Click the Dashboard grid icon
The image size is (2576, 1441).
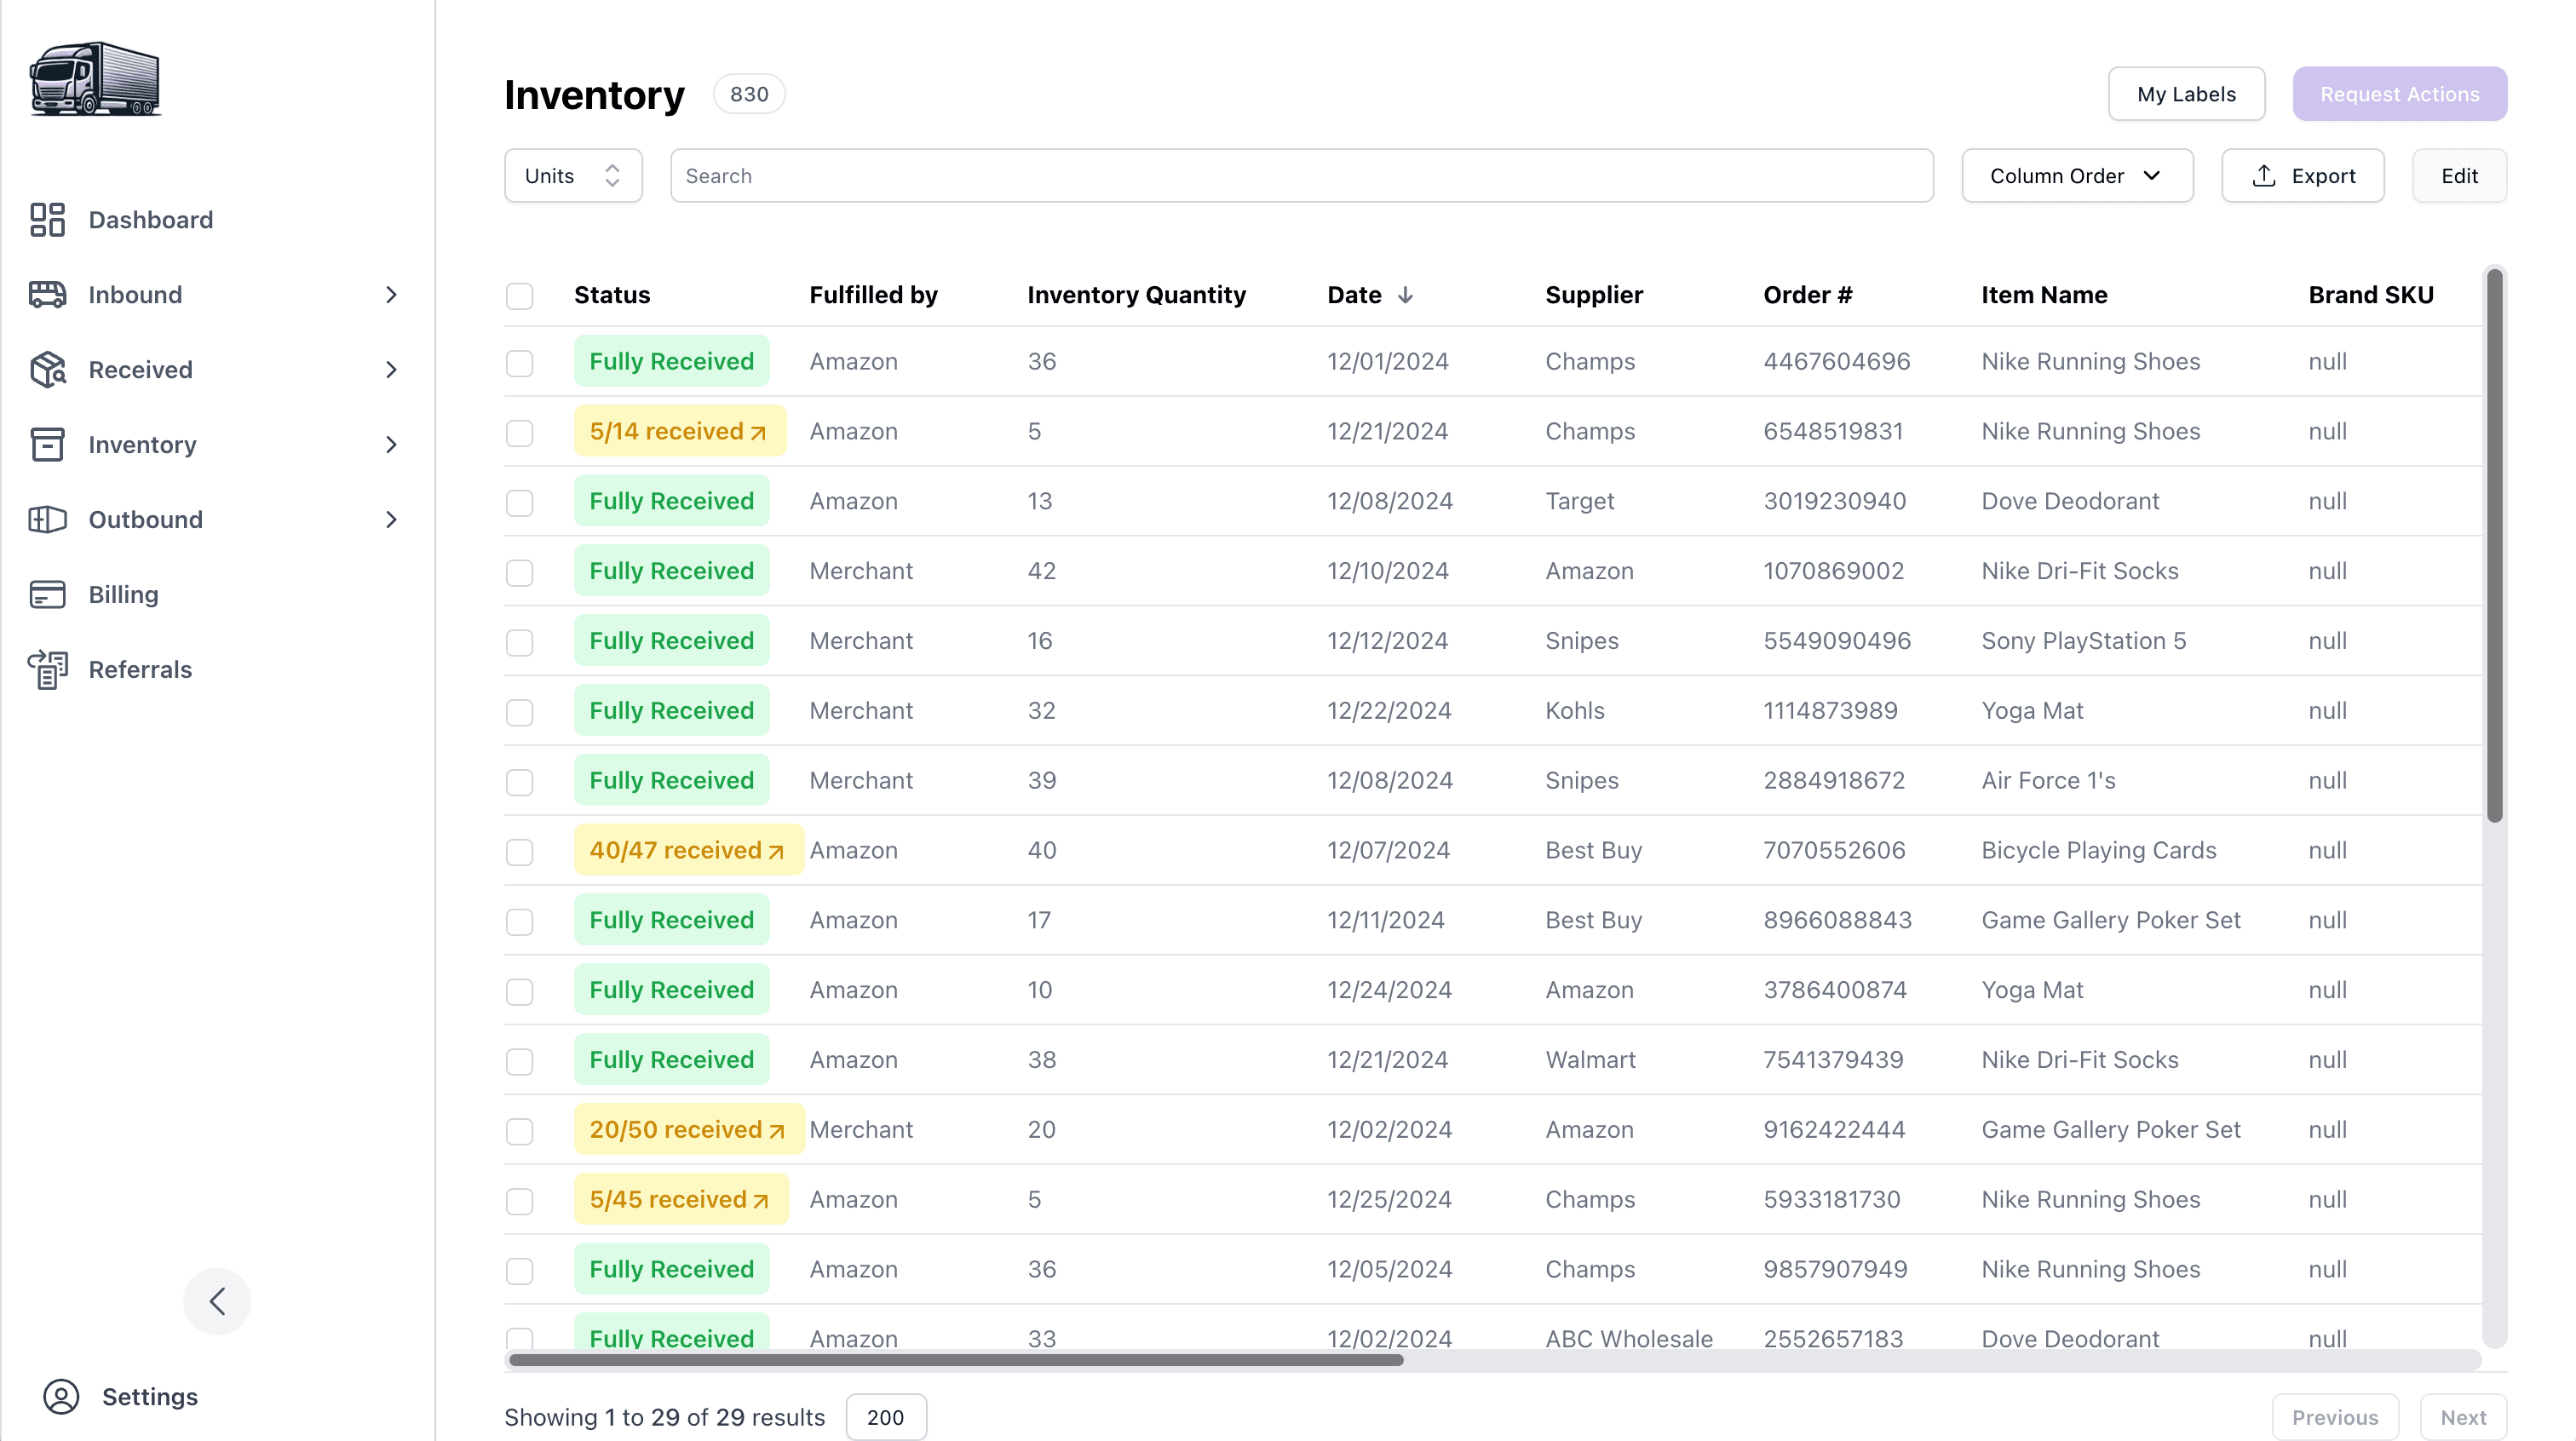tap(47, 220)
